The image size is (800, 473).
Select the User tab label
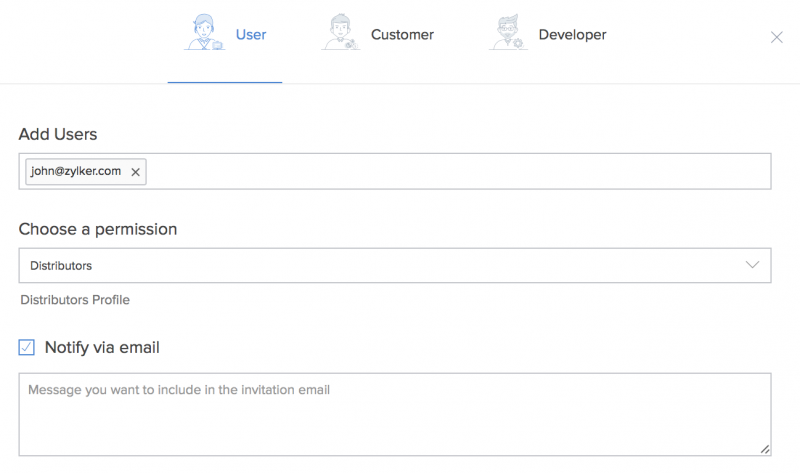pyautogui.click(x=251, y=35)
